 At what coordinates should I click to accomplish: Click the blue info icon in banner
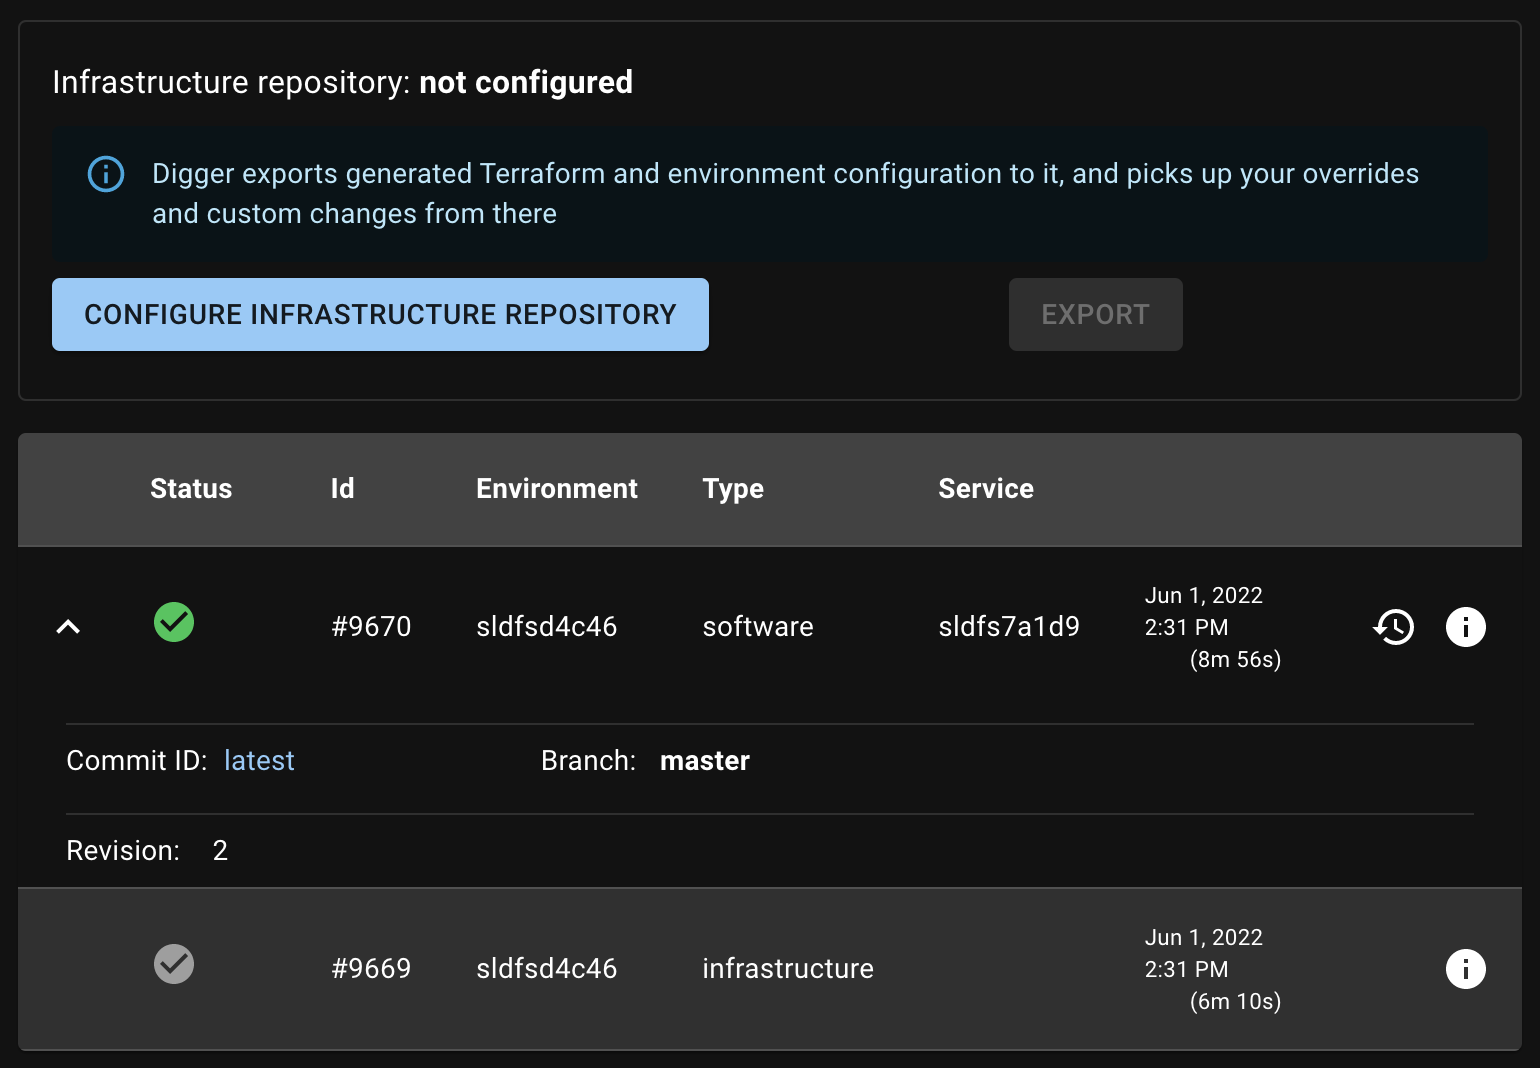[x=106, y=174]
